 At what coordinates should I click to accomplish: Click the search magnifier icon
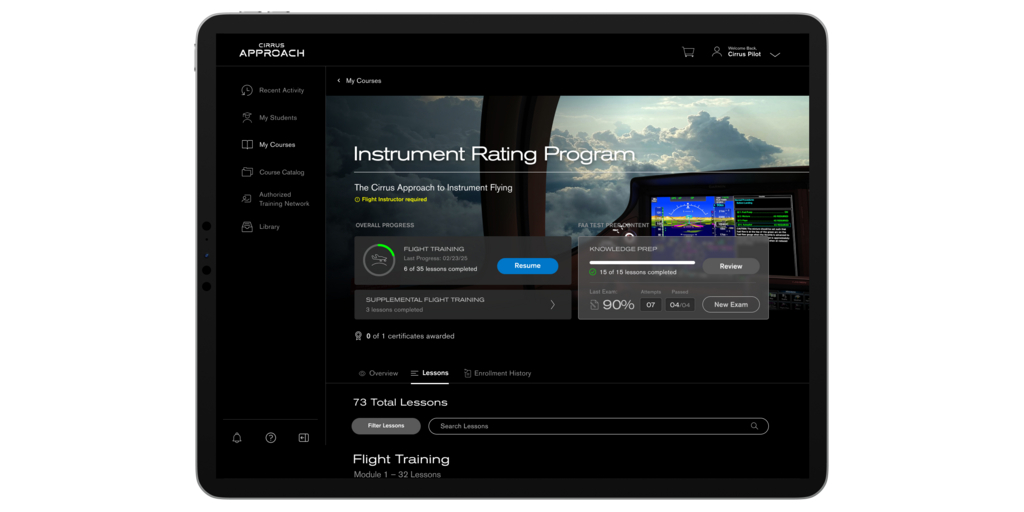pyautogui.click(x=754, y=426)
